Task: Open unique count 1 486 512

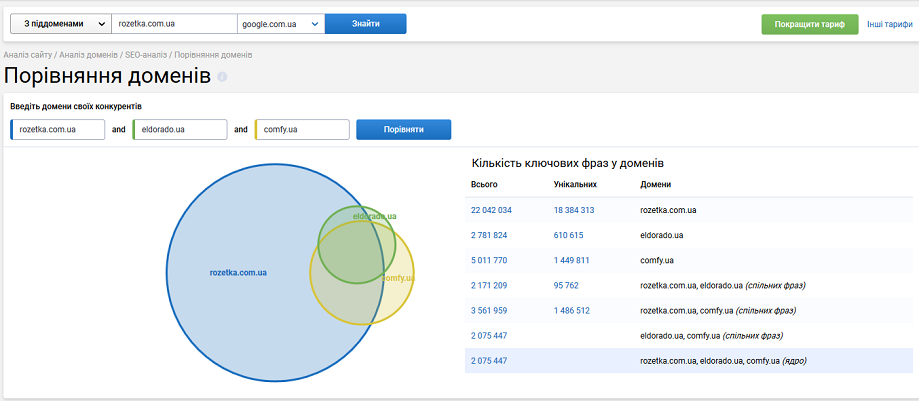Action: tap(571, 310)
